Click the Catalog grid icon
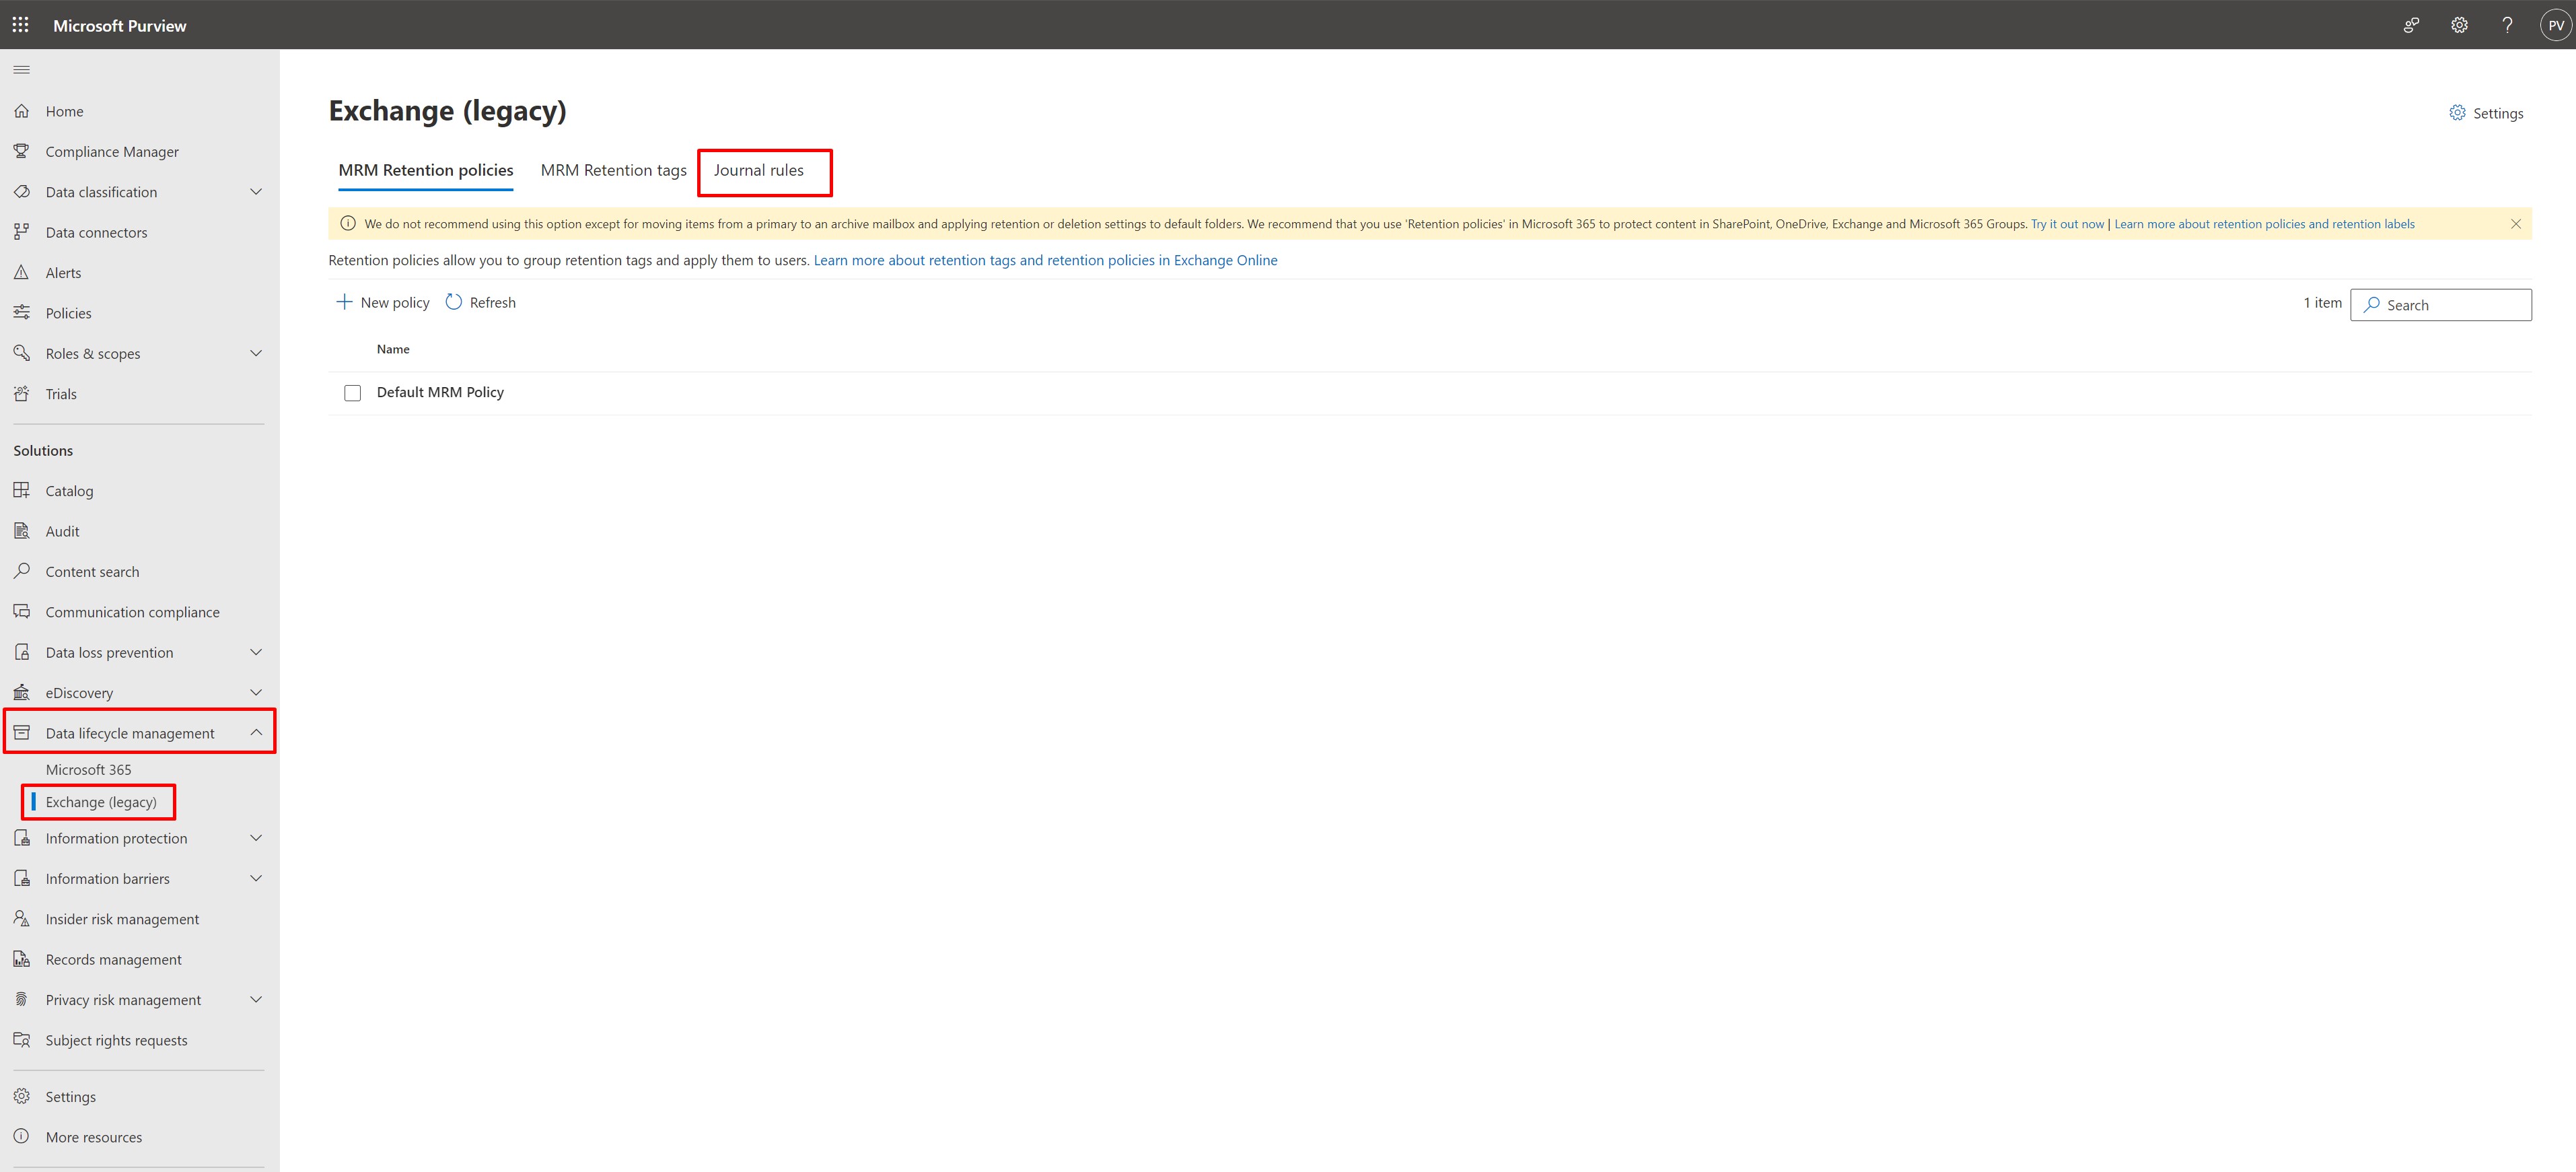Viewport: 2576px width, 1172px height. pos(22,490)
